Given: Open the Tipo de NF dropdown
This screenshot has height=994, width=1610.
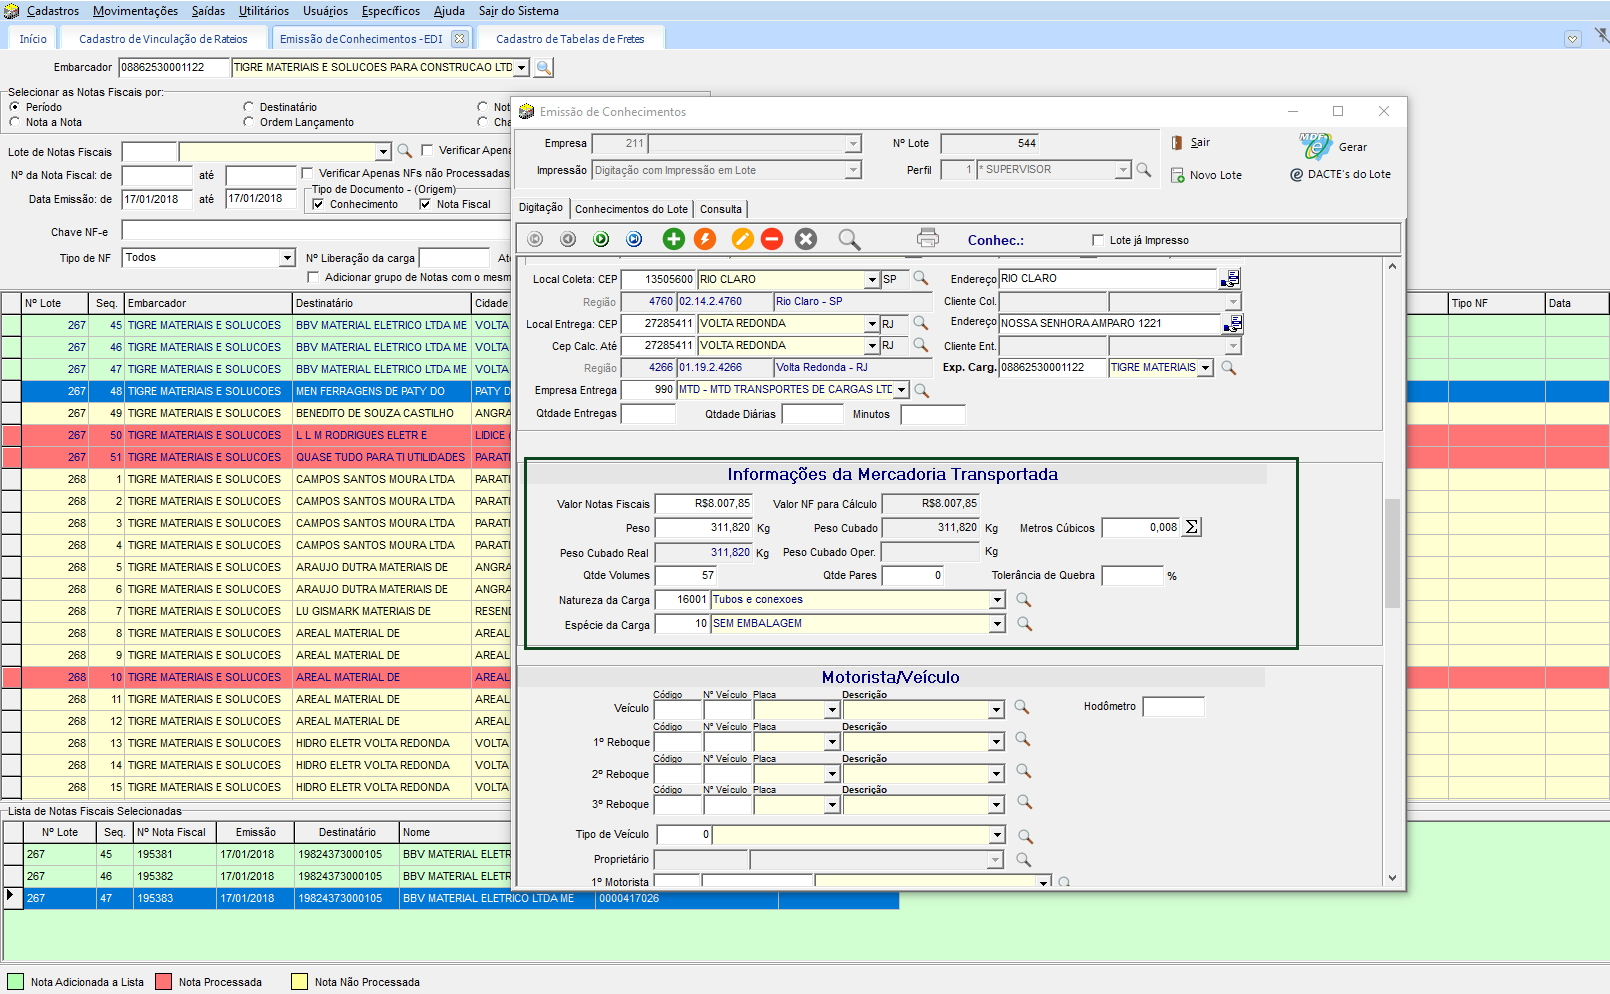Looking at the screenshot, I should 287,258.
